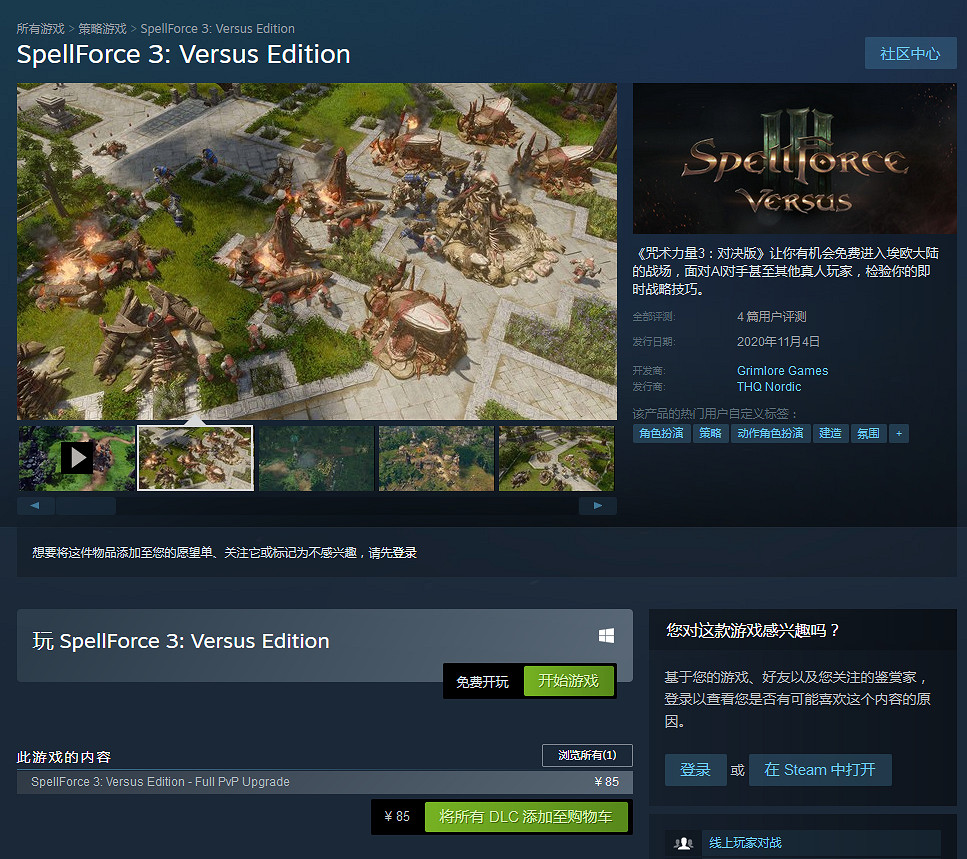967x859 pixels.
Task: Browse all DLC via 浏览所有(1)
Action: point(587,755)
